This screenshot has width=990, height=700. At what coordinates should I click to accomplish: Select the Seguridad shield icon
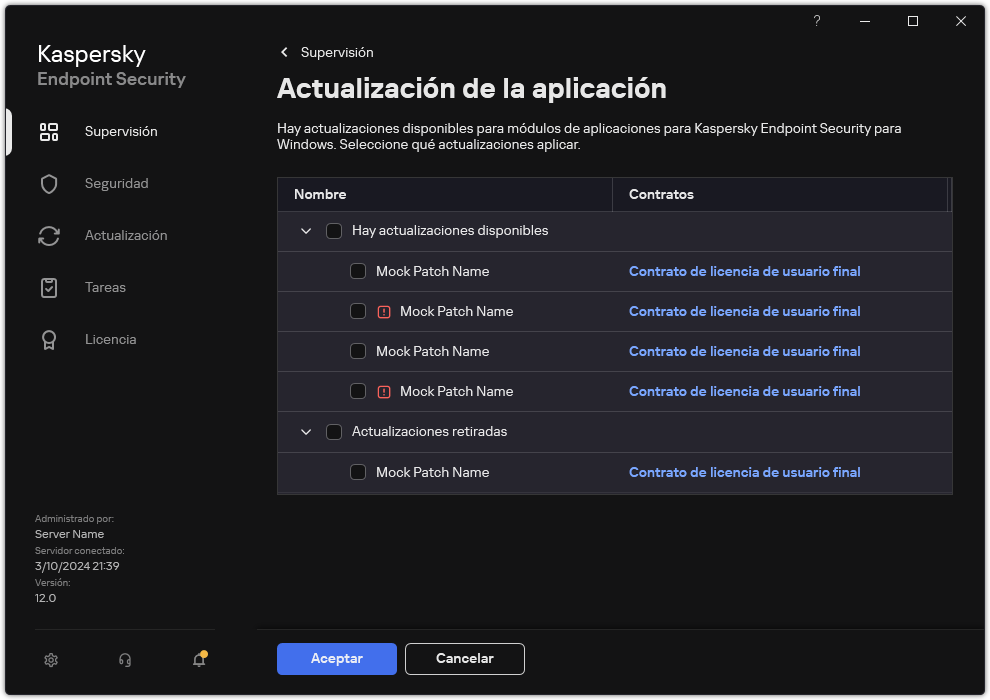[x=49, y=183]
